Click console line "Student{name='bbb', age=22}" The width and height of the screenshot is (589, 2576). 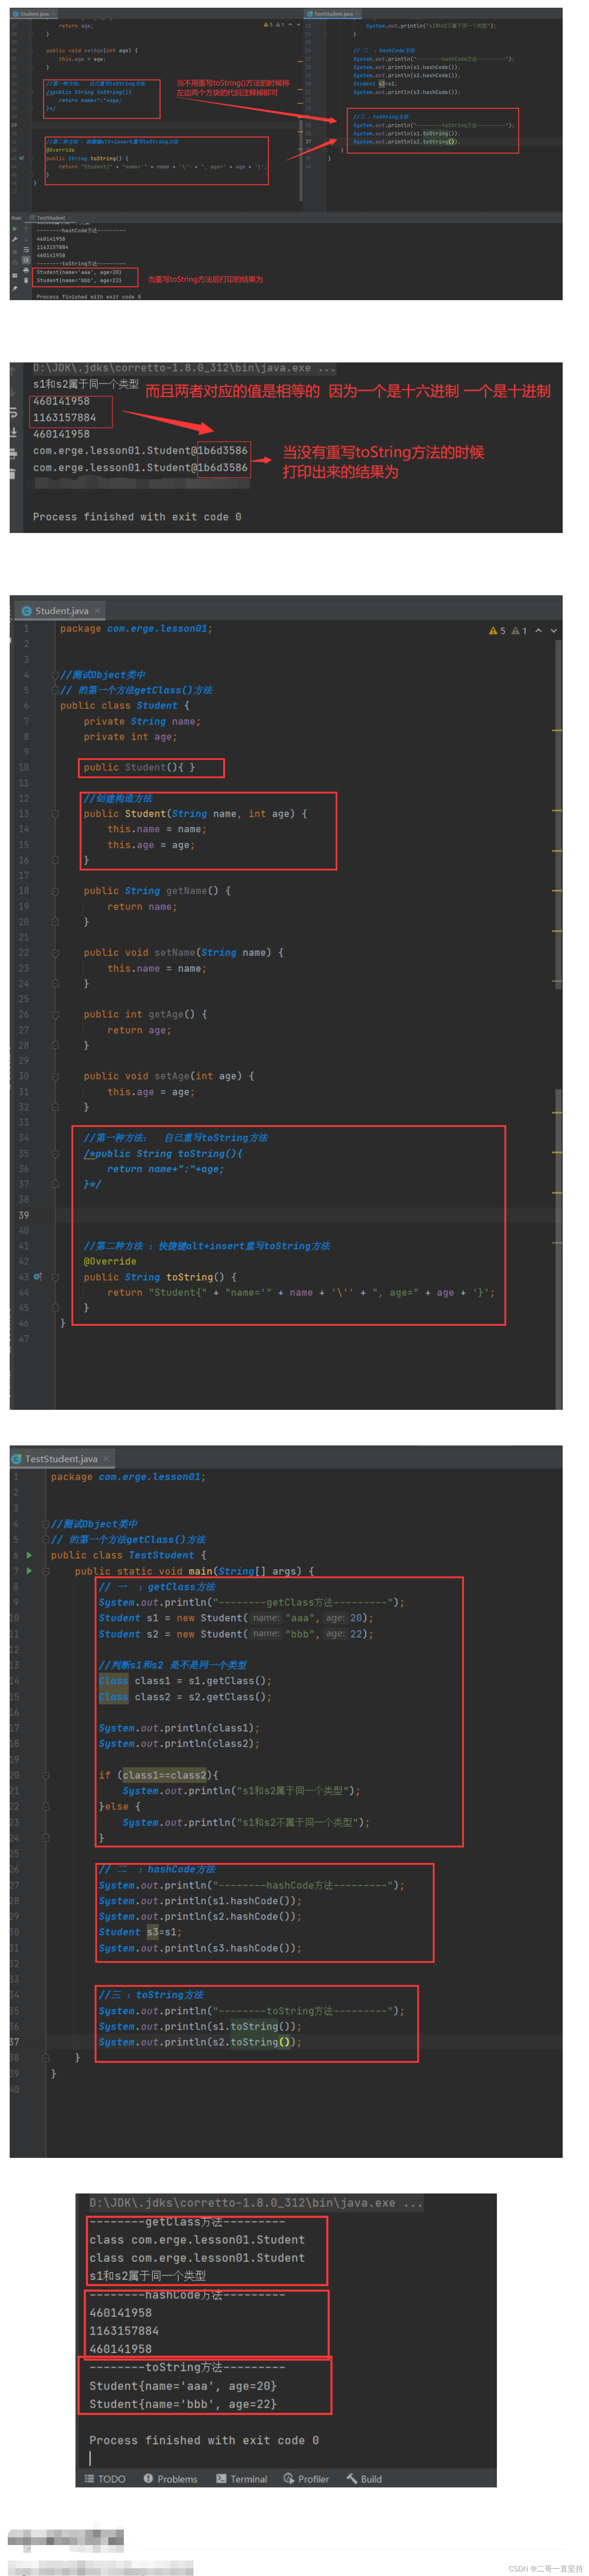coord(183,2404)
